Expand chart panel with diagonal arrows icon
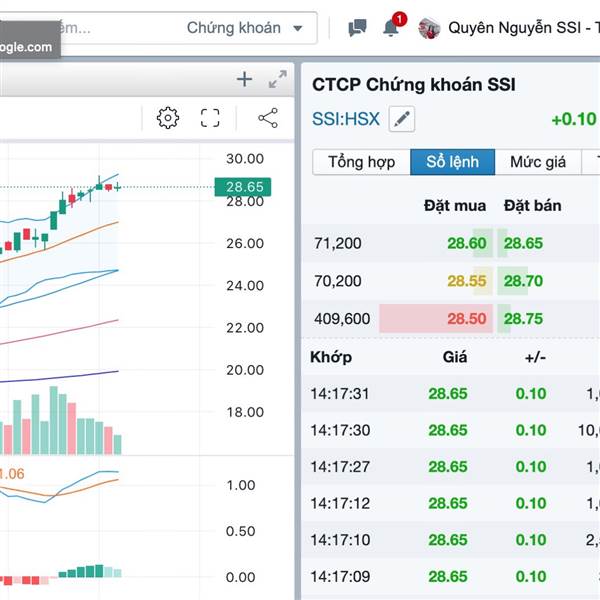Screen dimensions: 600x600 click(x=278, y=79)
